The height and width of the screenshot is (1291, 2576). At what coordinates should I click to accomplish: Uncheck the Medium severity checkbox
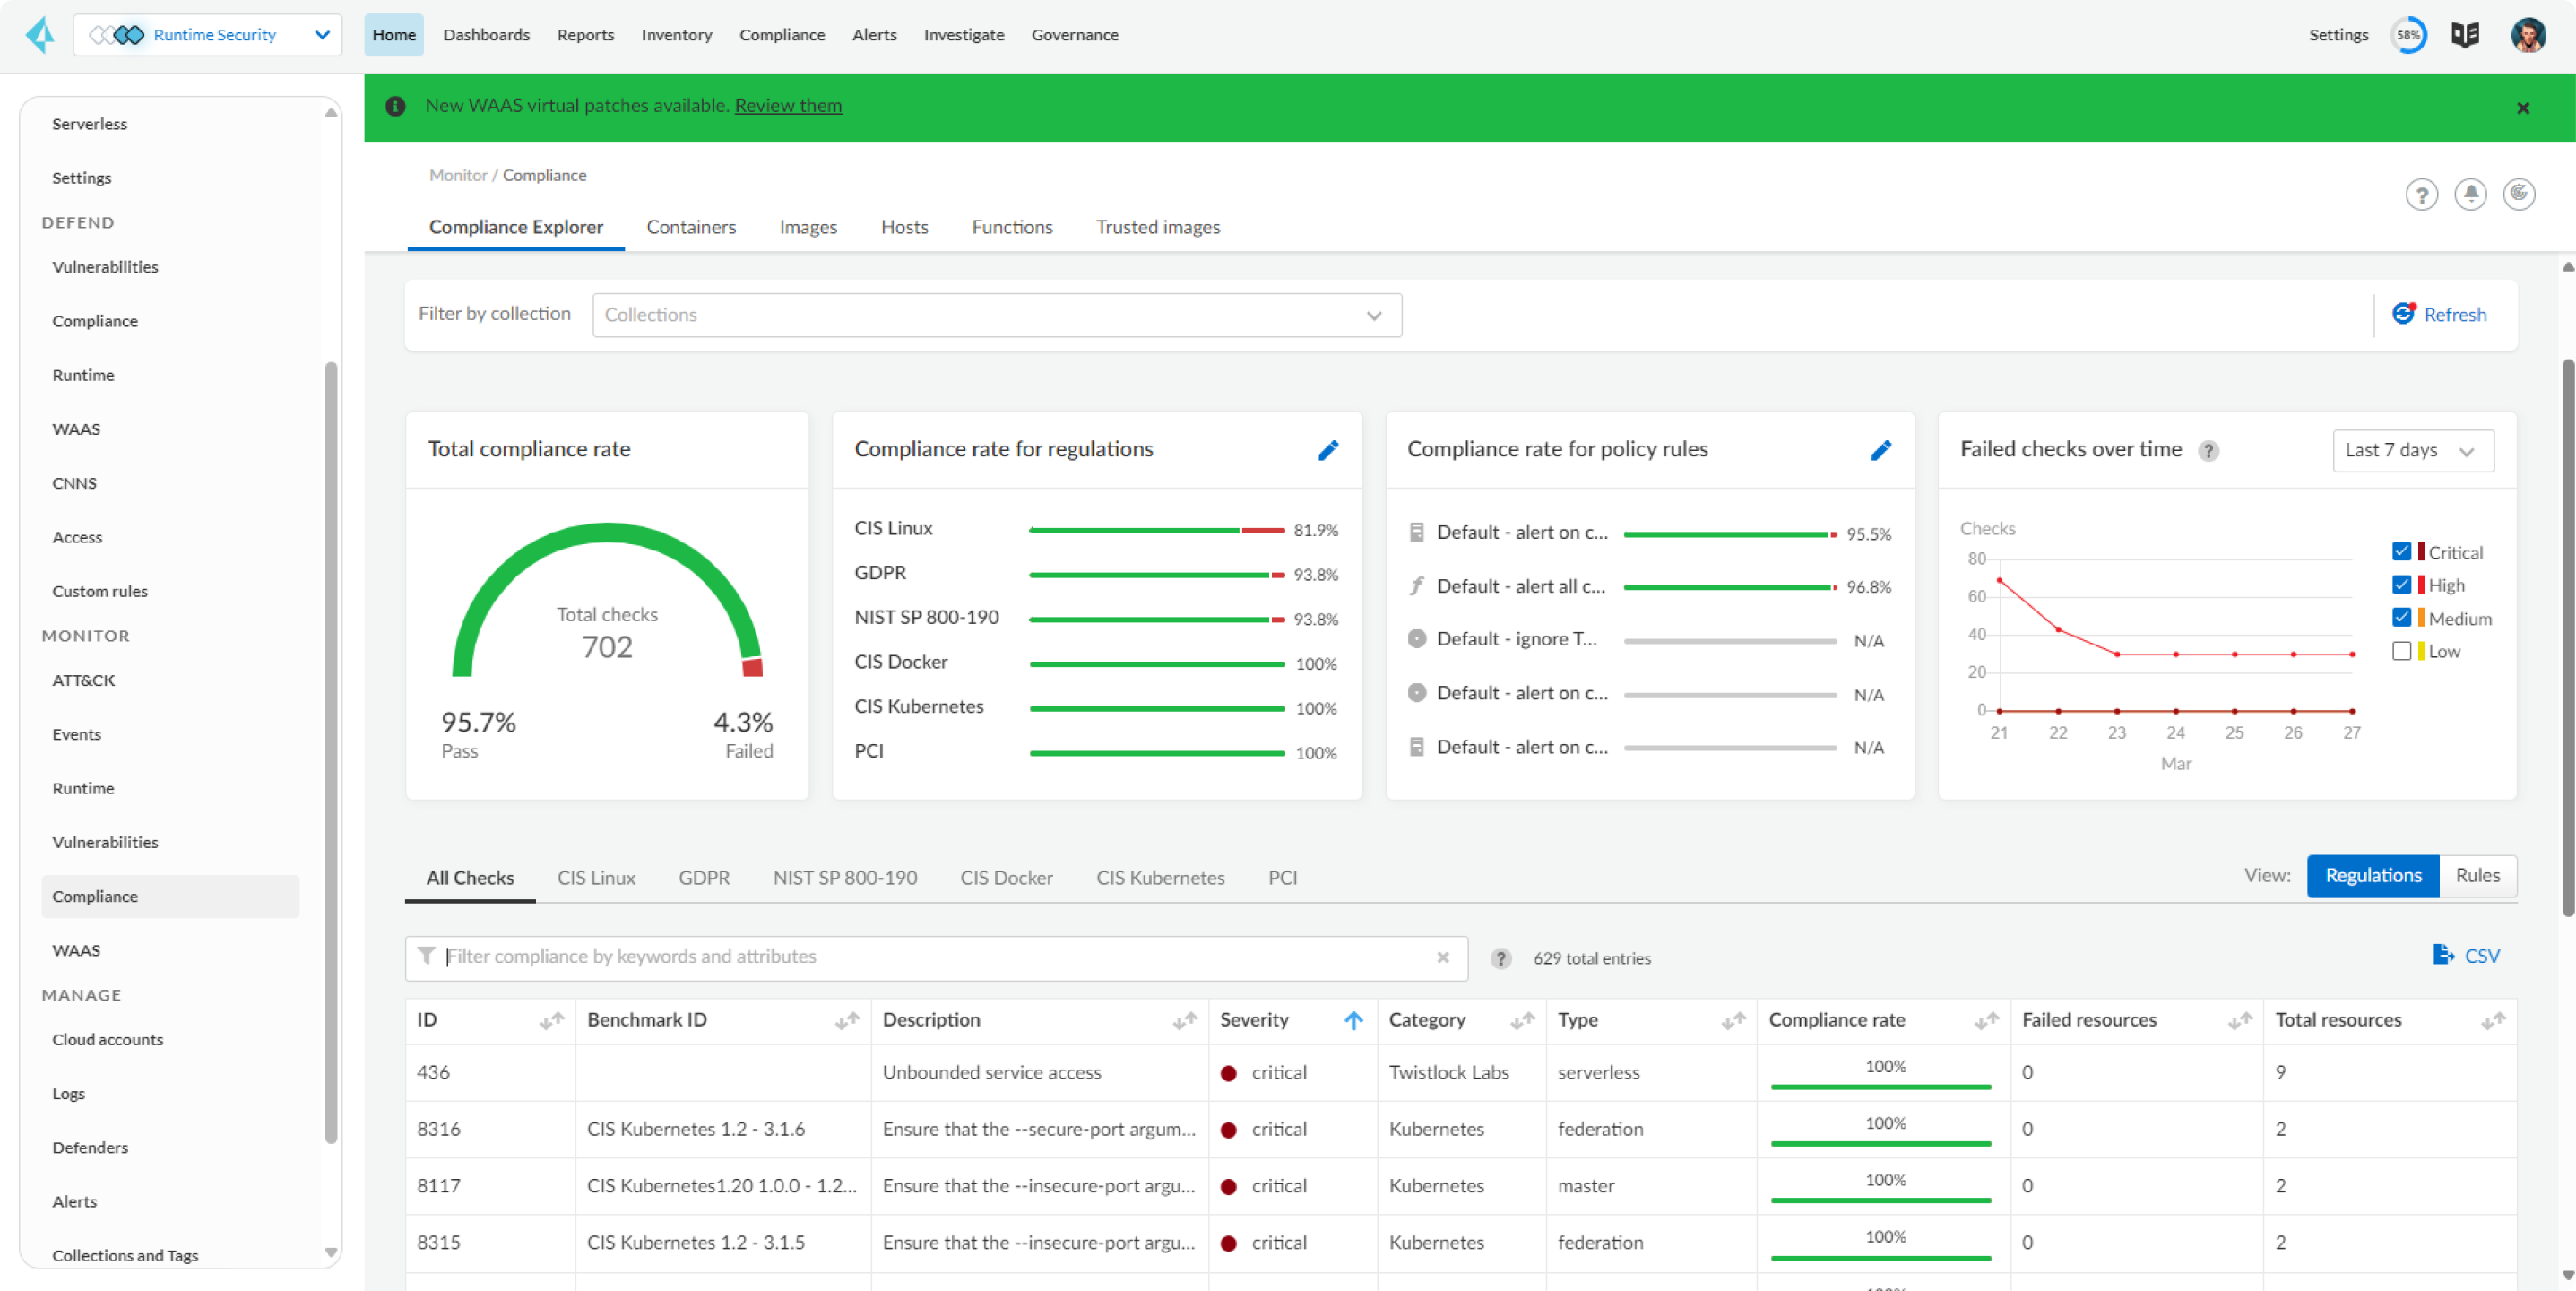coord(2401,618)
